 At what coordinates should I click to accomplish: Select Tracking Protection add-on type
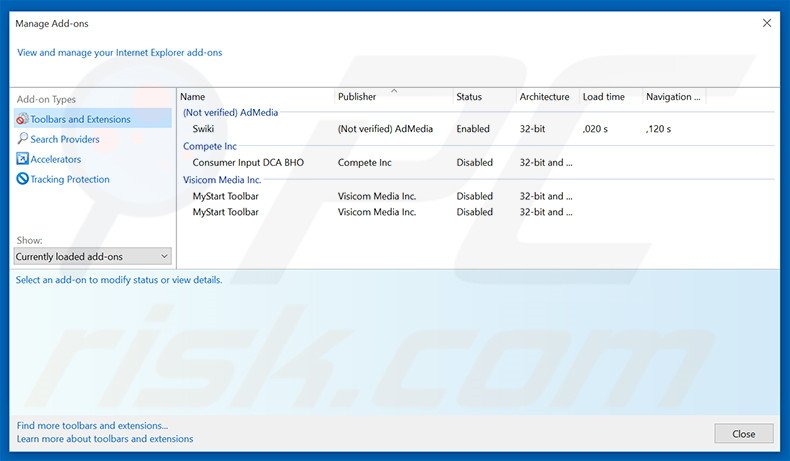click(70, 179)
